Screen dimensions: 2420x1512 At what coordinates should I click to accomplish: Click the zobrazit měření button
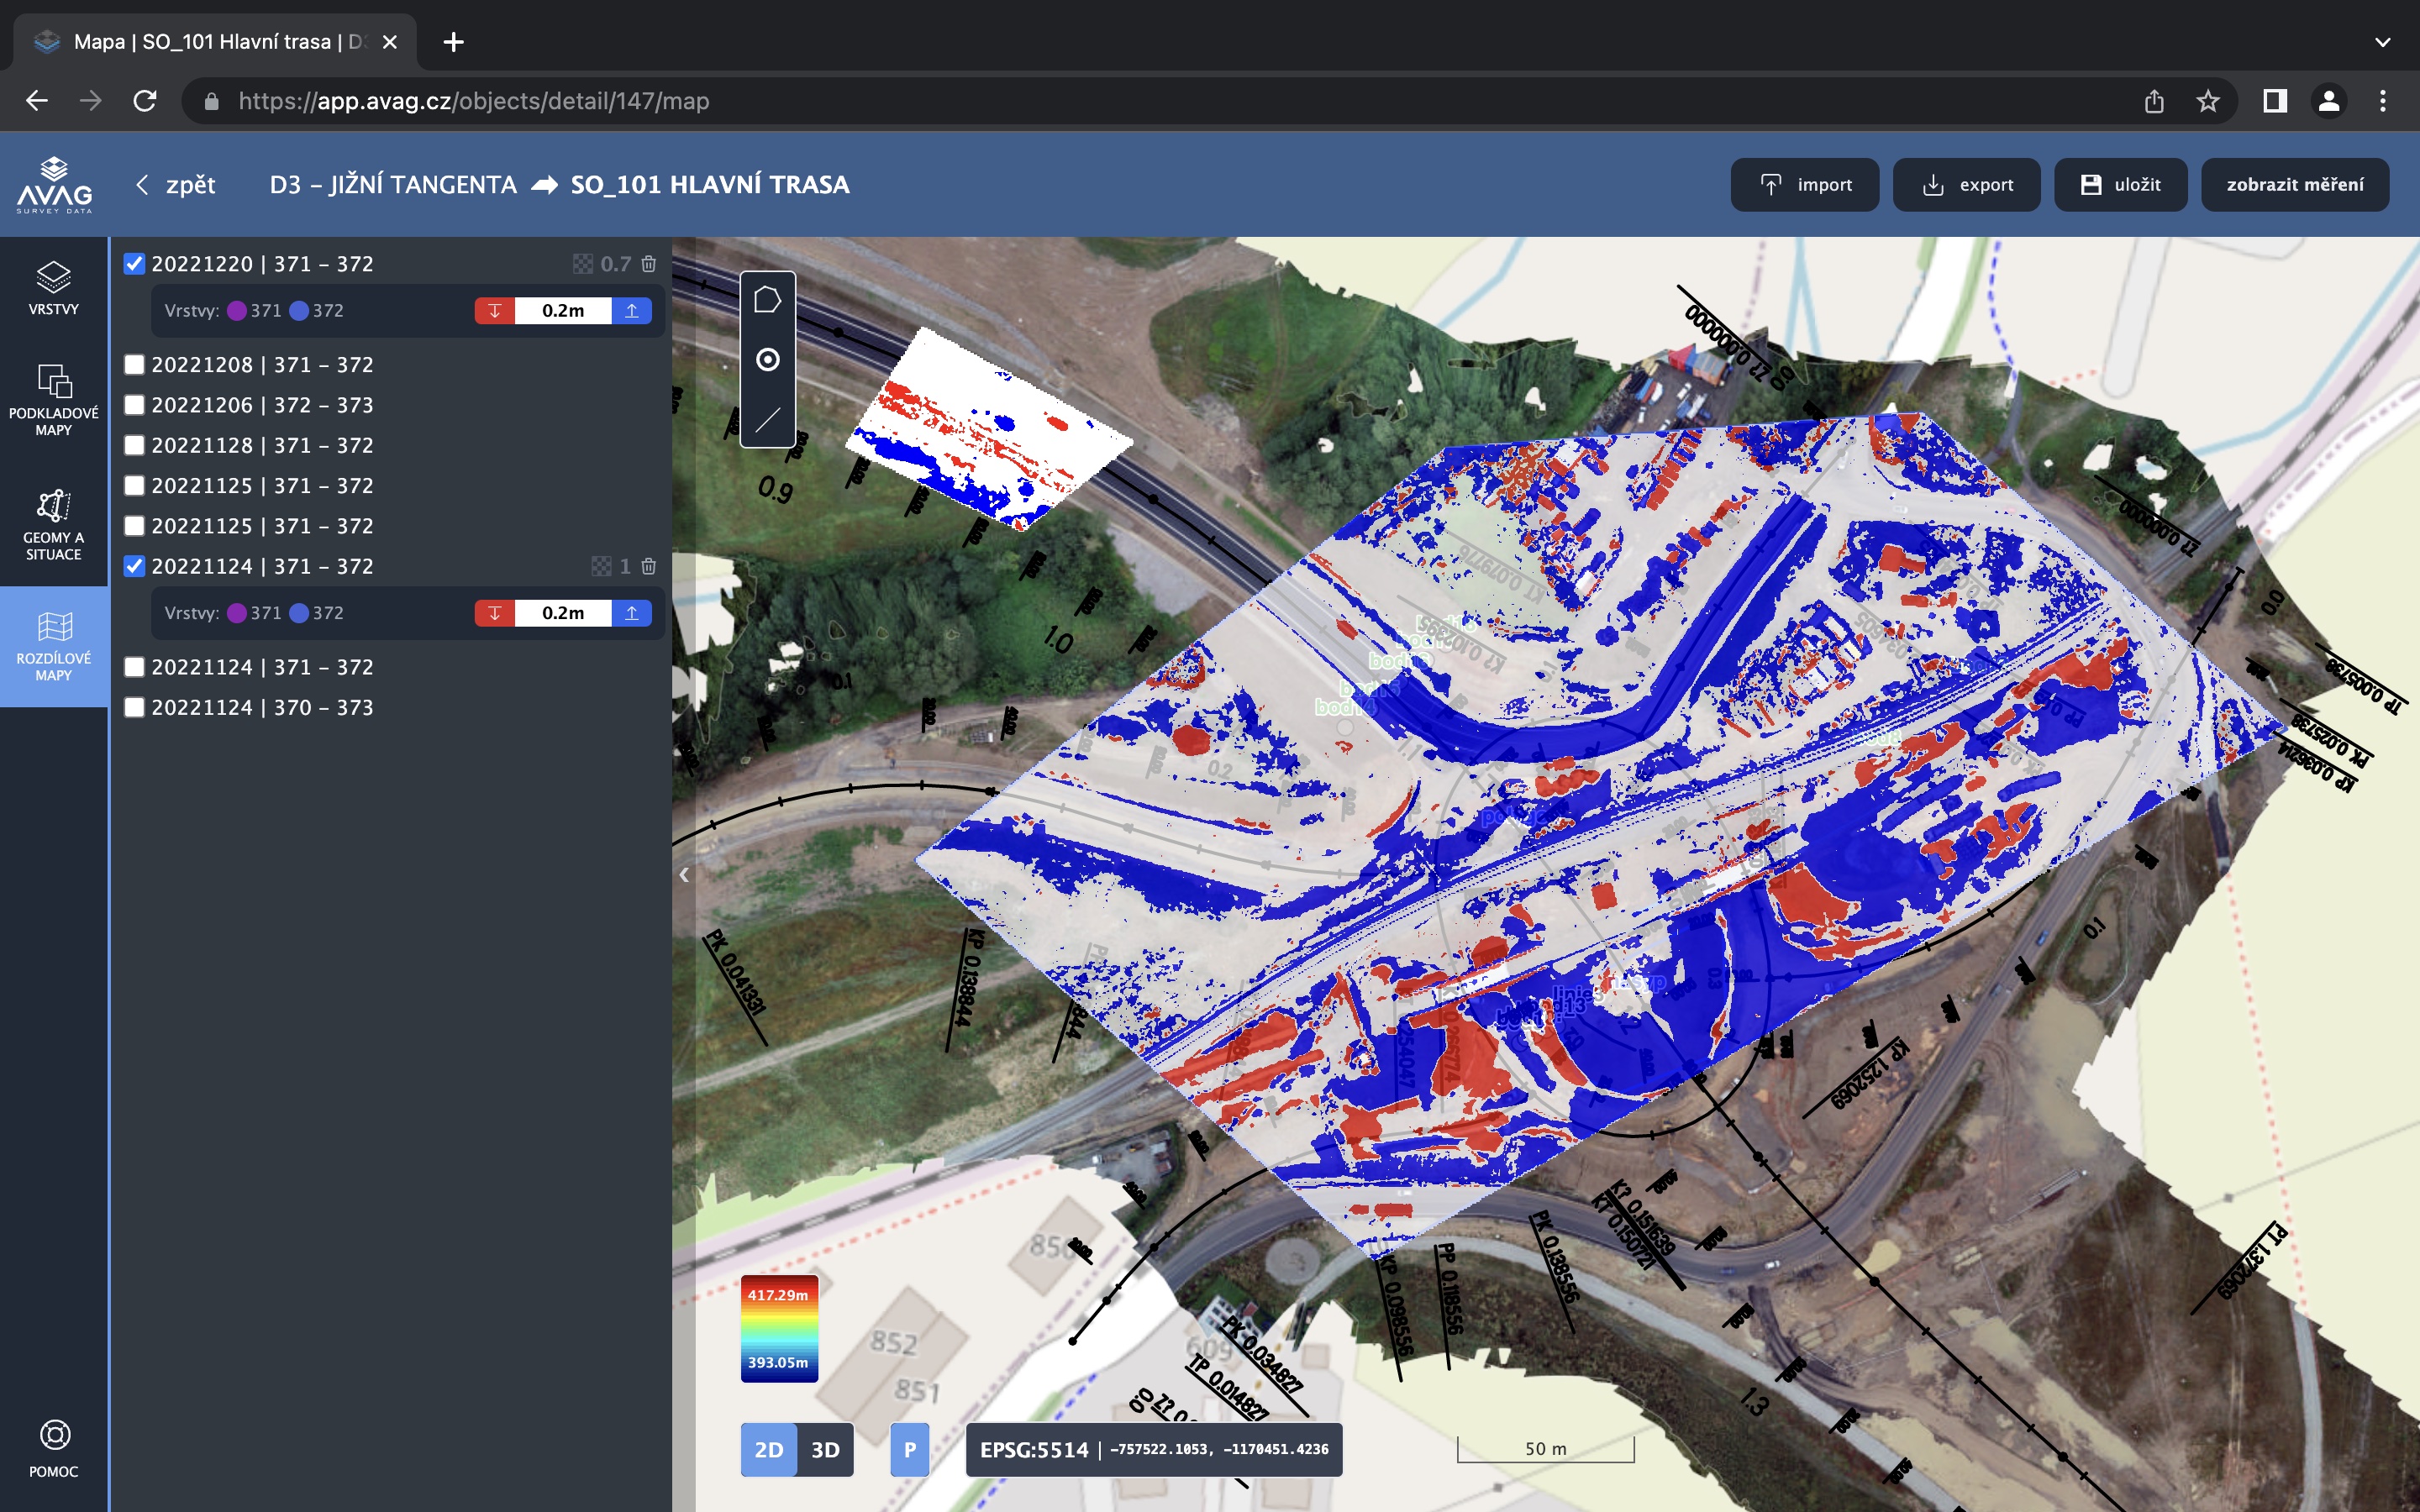2295,185
